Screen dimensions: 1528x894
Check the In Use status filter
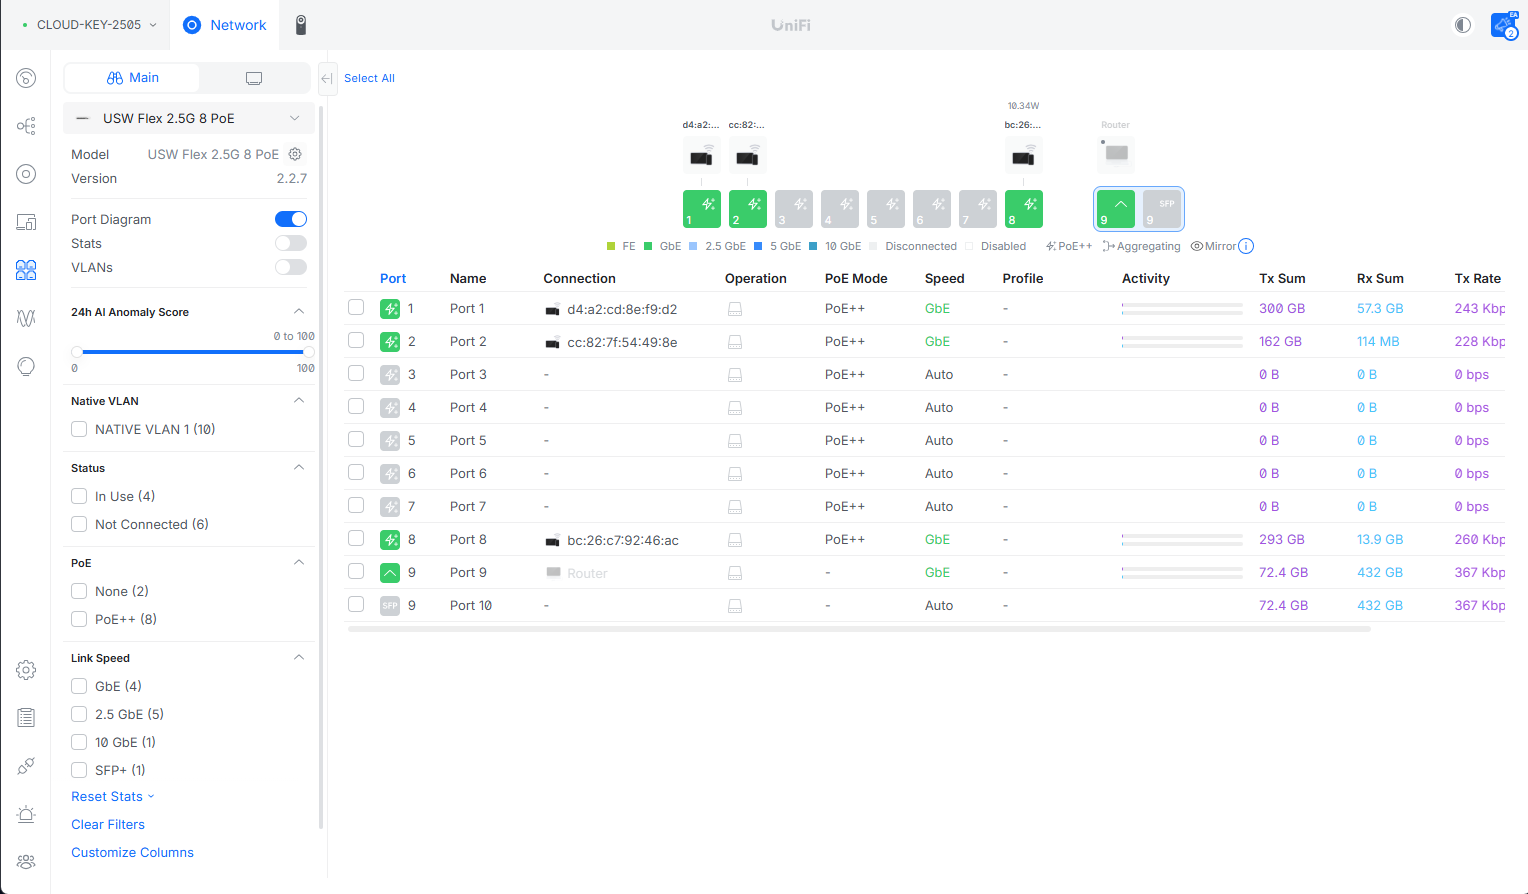79,496
